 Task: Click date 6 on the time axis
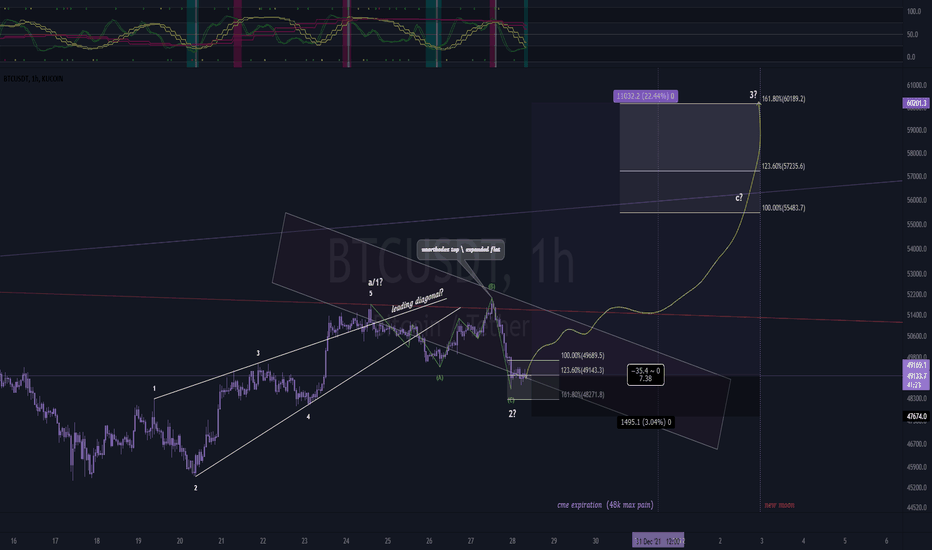[x=886, y=541]
